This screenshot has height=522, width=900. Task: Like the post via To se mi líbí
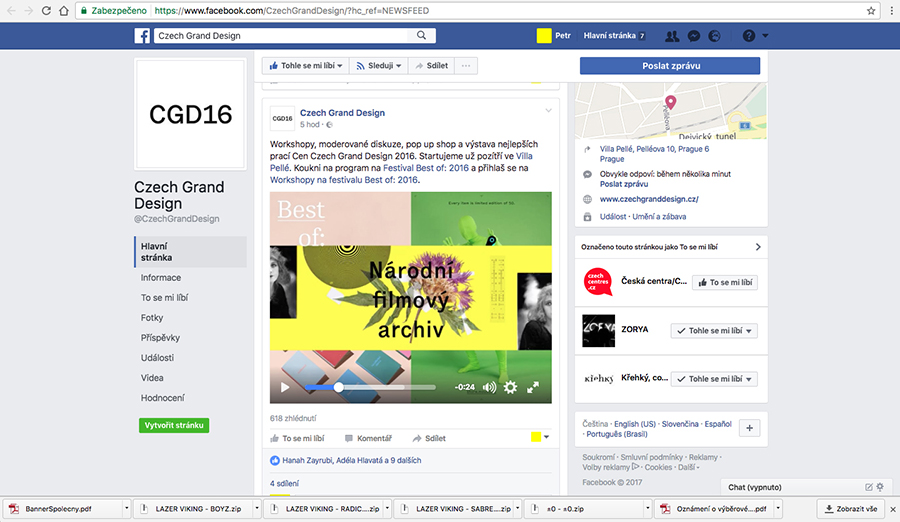coord(297,438)
